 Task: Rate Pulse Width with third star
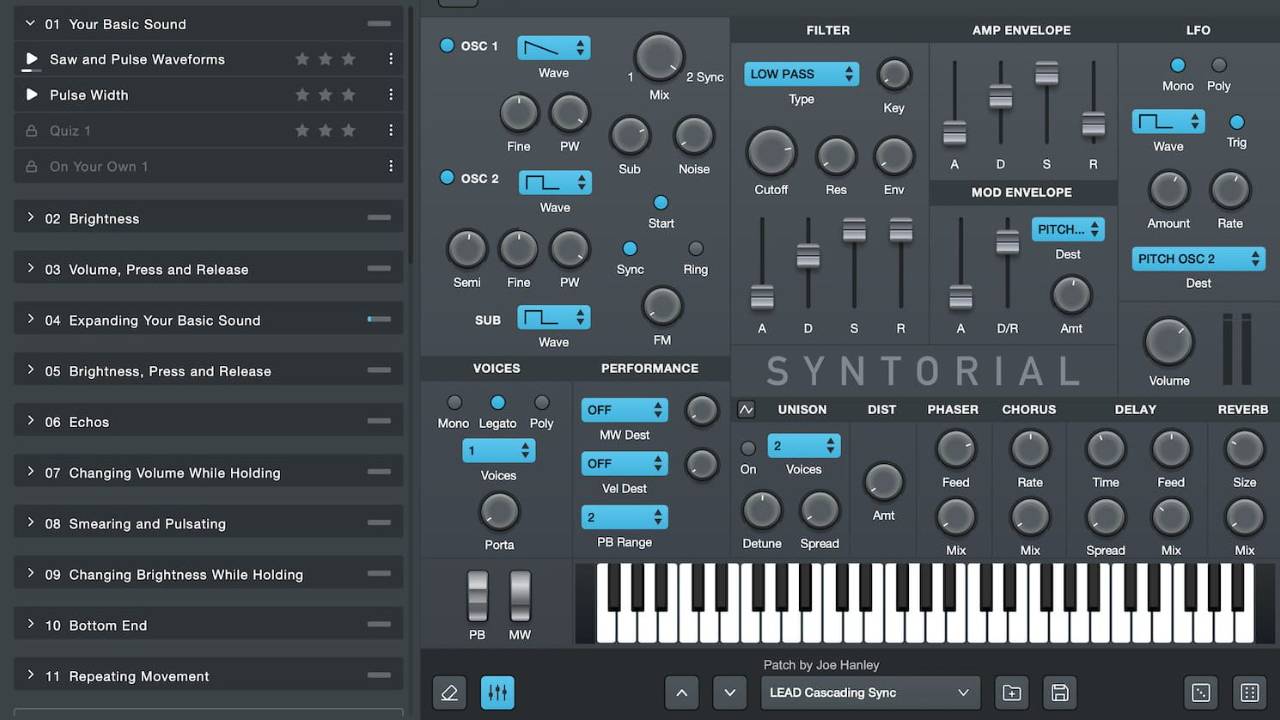[x=349, y=95]
